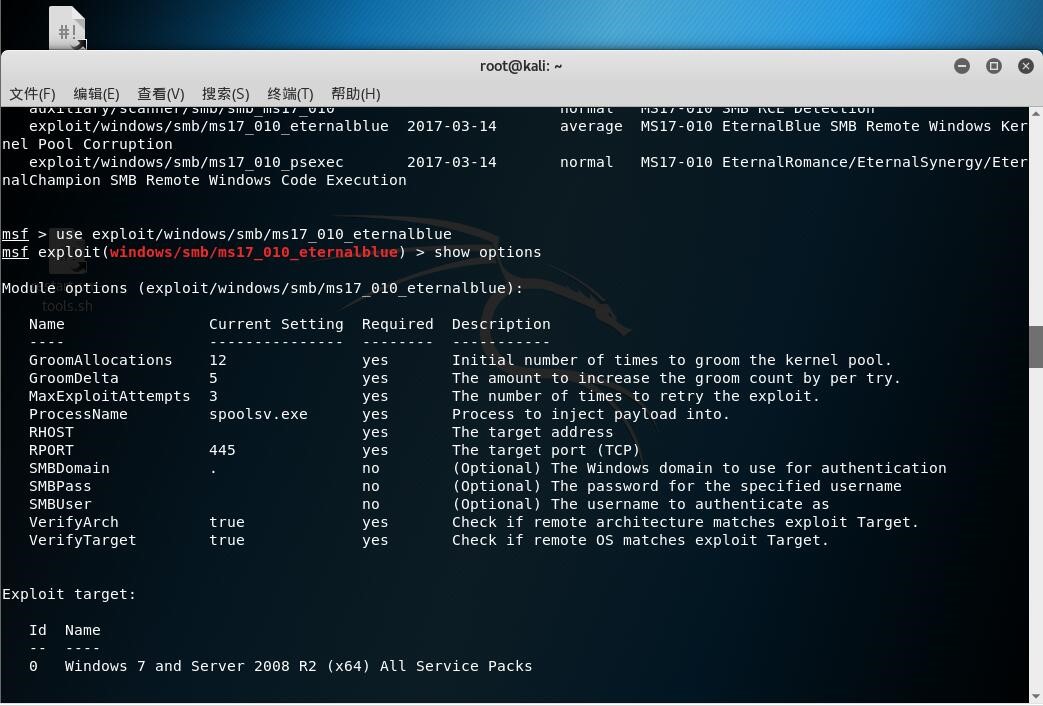Screen dimensions: 1043x706
Task: Click 'Process to inject payload into.' description
Action: click(x=591, y=414)
